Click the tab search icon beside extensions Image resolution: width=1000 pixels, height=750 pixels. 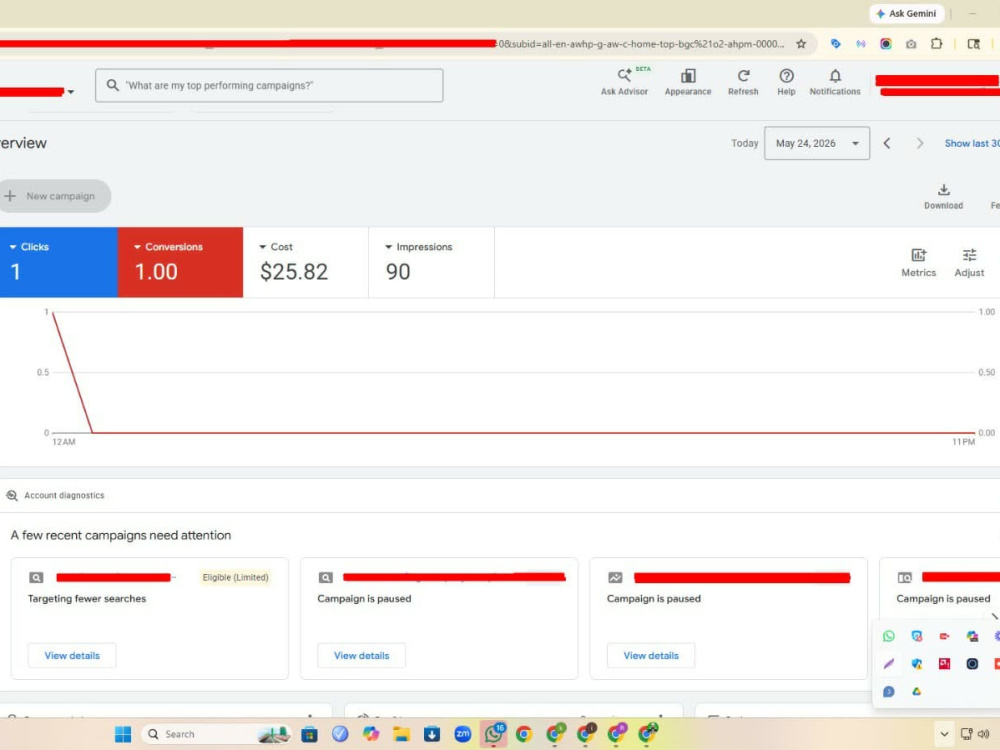click(973, 44)
